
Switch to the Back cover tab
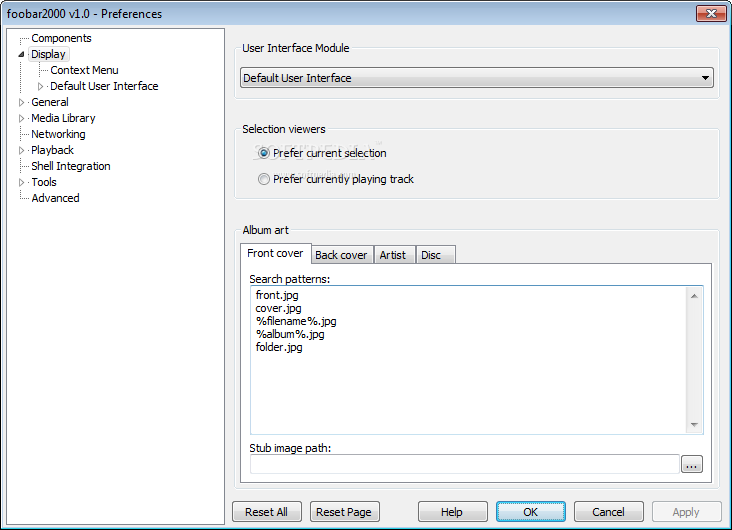341,255
